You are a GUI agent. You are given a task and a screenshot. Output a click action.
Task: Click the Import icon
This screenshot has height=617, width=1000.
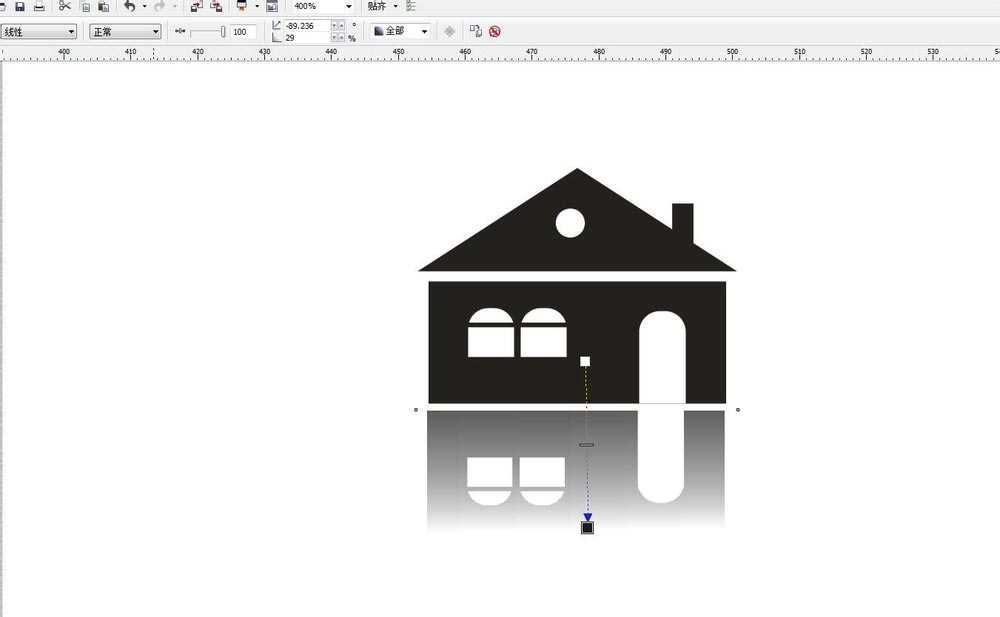[196, 6]
